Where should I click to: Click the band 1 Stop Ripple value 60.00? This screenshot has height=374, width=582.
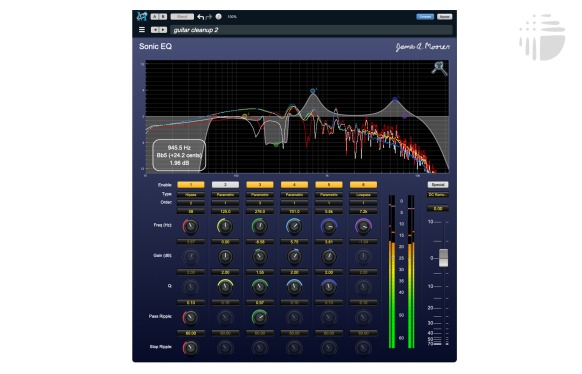(x=191, y=333)
